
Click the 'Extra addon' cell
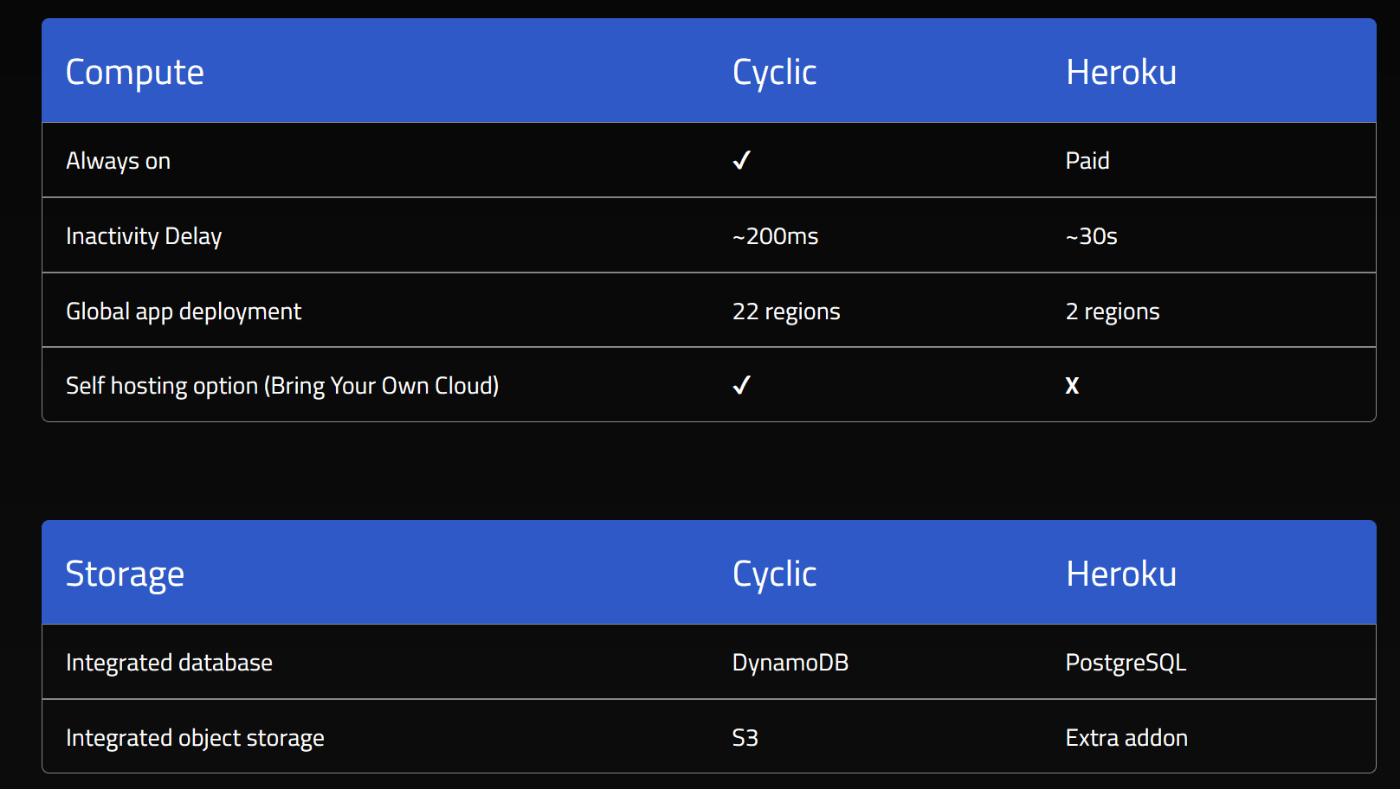coord(1127,738)
